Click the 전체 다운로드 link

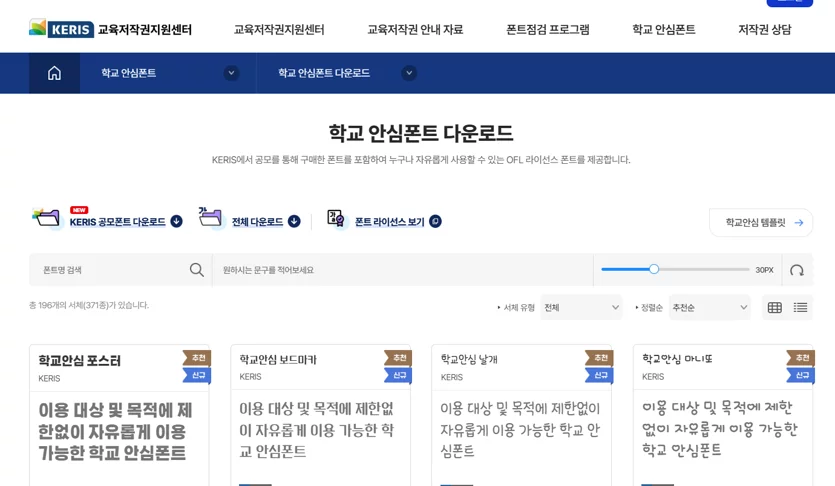pos(257,221)
